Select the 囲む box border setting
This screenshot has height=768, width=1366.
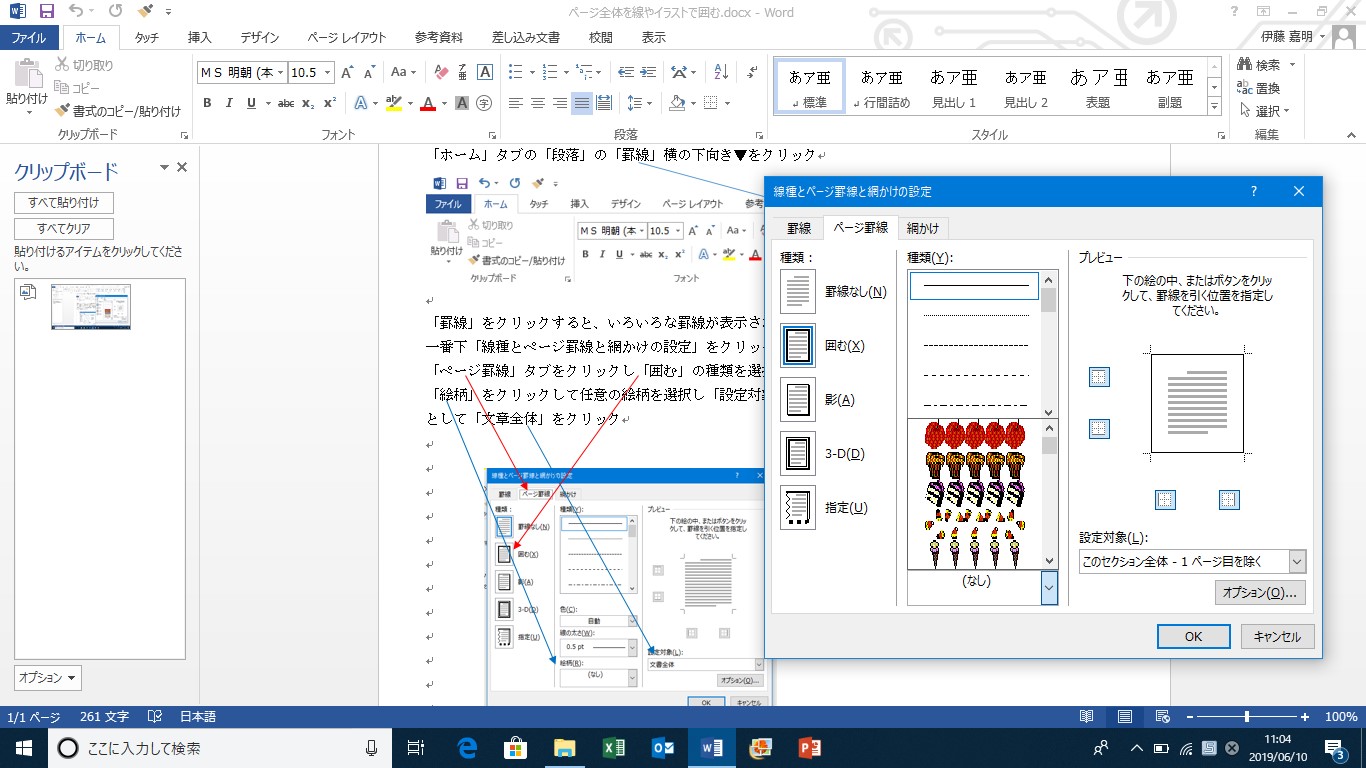pyautogui.click(x=798, y=345)
